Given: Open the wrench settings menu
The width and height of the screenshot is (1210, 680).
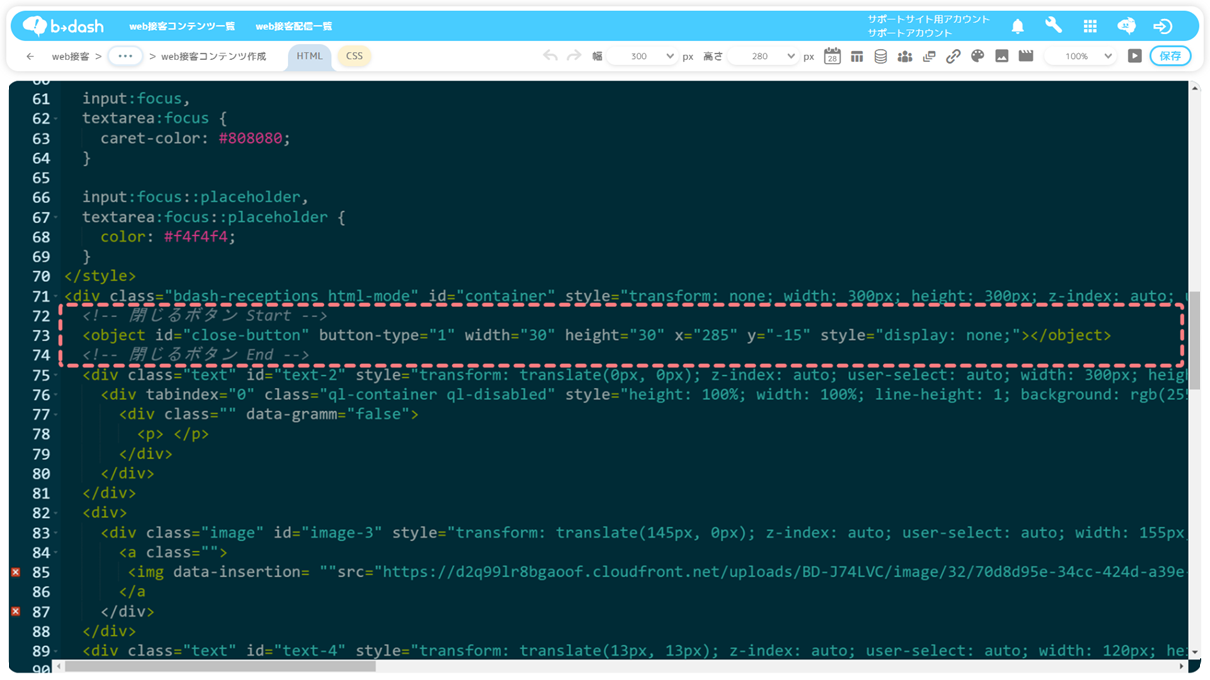Looking at the screenshot, I should [1054, 26].
